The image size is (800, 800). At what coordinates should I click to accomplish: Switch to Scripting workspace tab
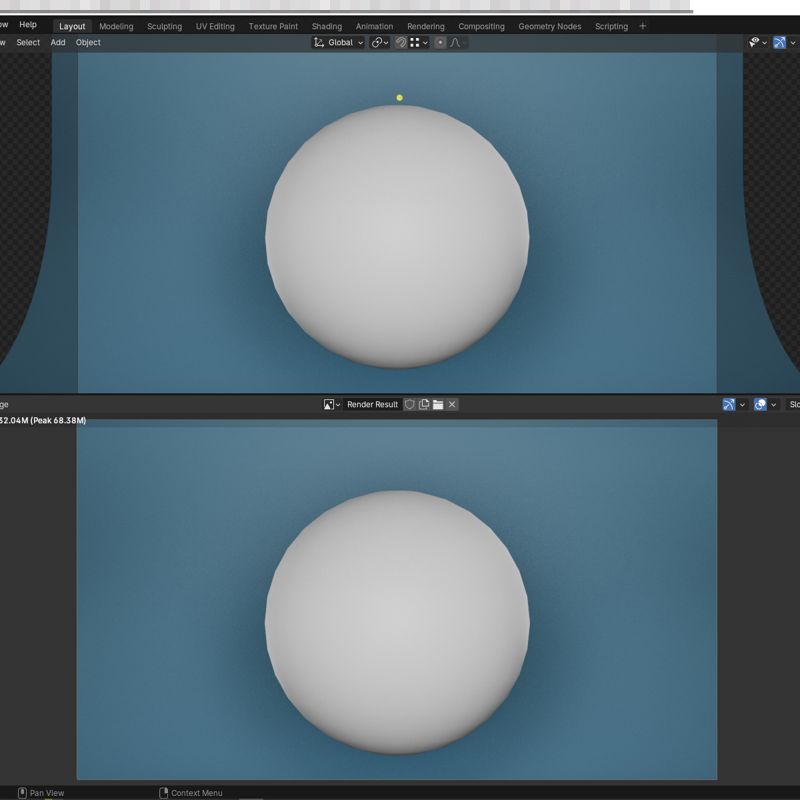(611, 26)
